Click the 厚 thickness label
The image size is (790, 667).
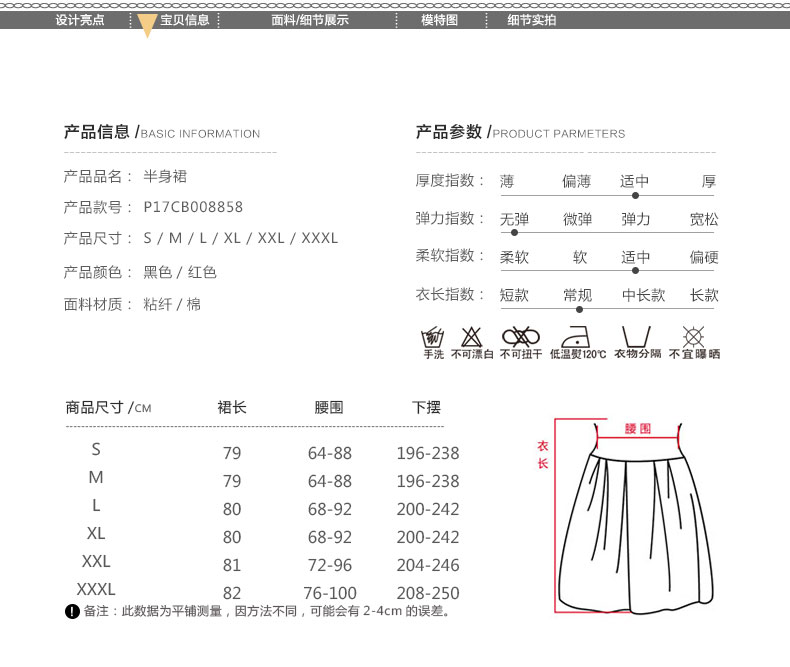tap(709, 181)
